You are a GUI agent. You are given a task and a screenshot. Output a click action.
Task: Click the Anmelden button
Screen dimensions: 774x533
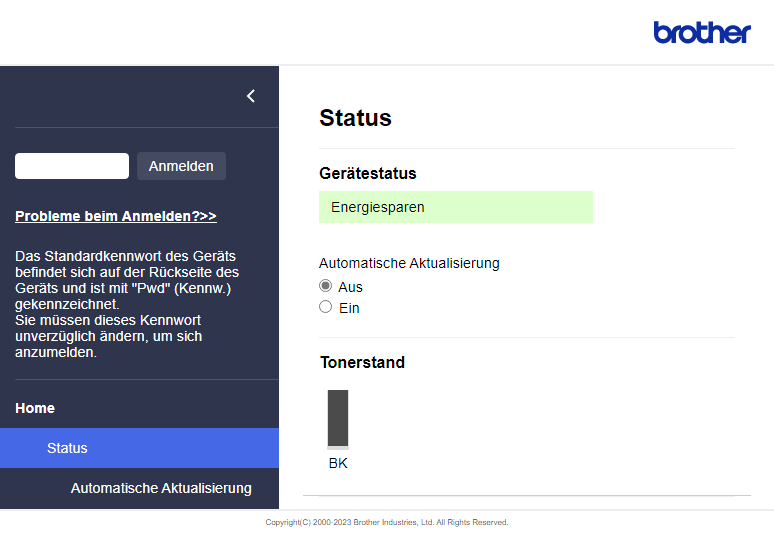(181, 166)
